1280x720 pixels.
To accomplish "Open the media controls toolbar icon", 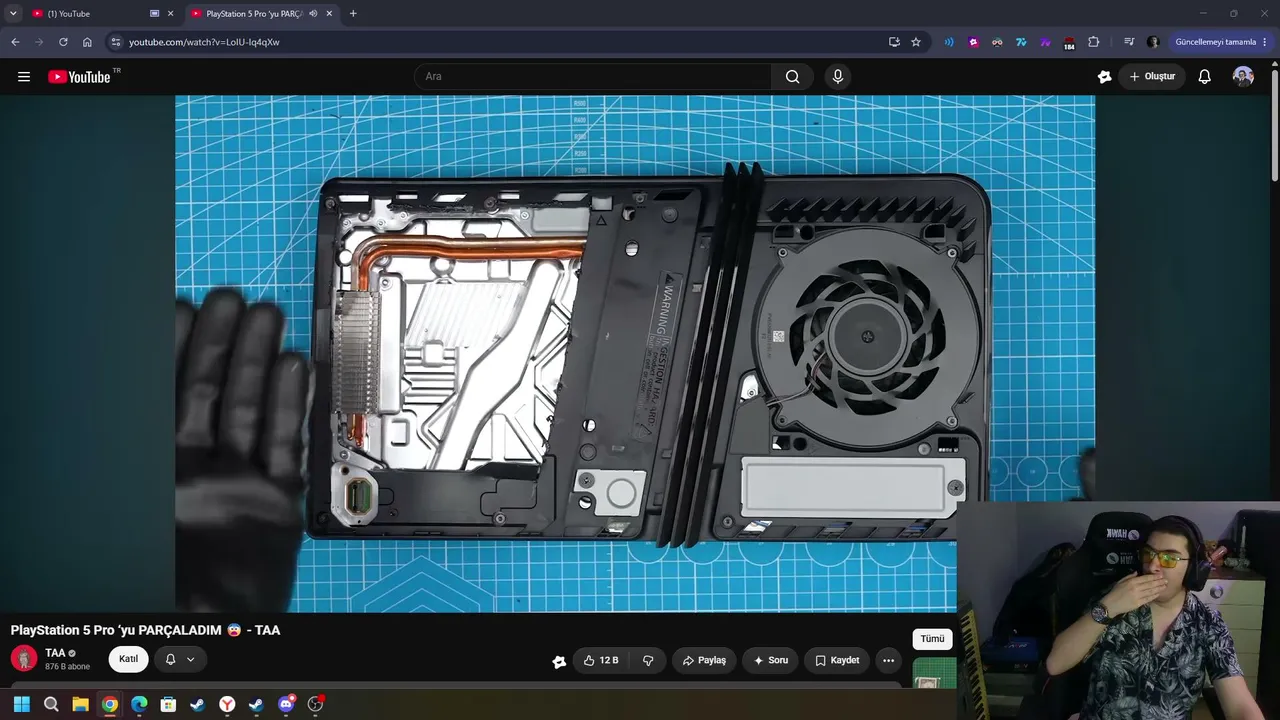I will click(1129, 42).
